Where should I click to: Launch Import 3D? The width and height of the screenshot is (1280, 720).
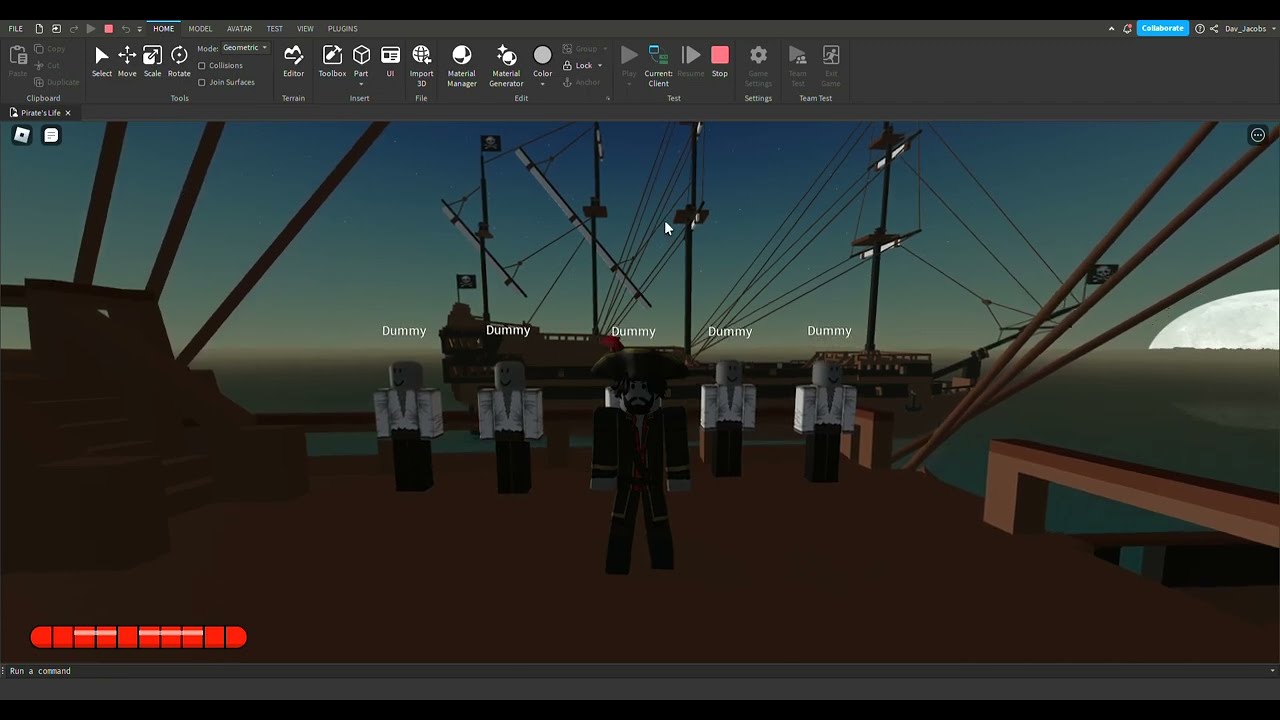click(421, 66)
